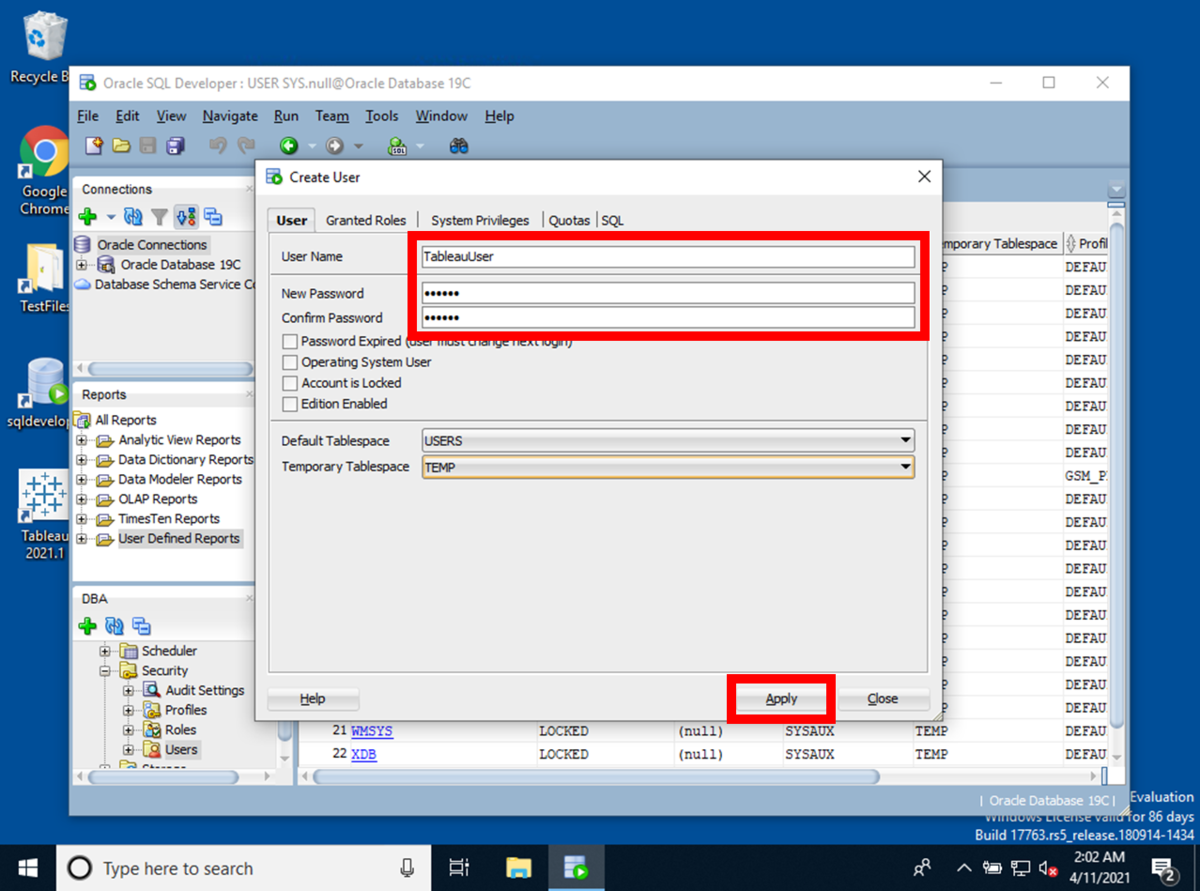Switch to the Granted Roles tab
Viewport: 1200px width, 891px height.
366,220
